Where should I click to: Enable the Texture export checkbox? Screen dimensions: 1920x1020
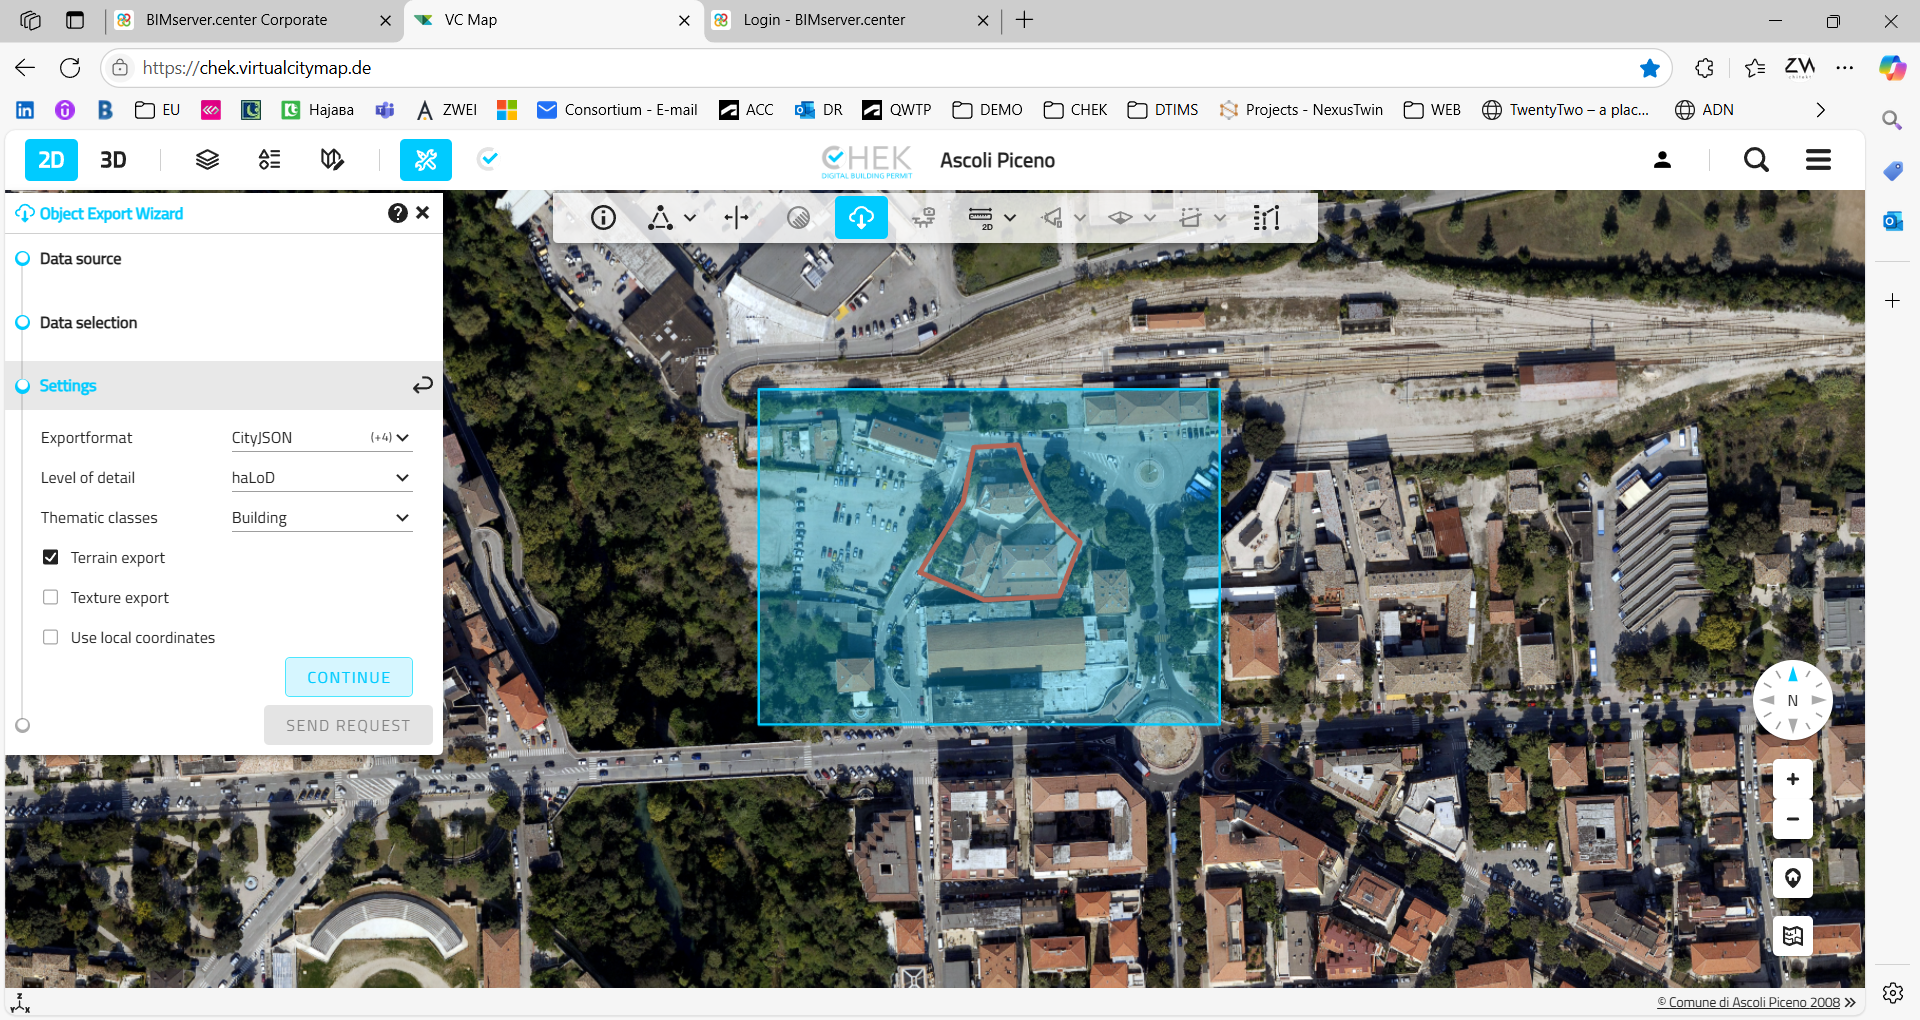pos(51,597)
